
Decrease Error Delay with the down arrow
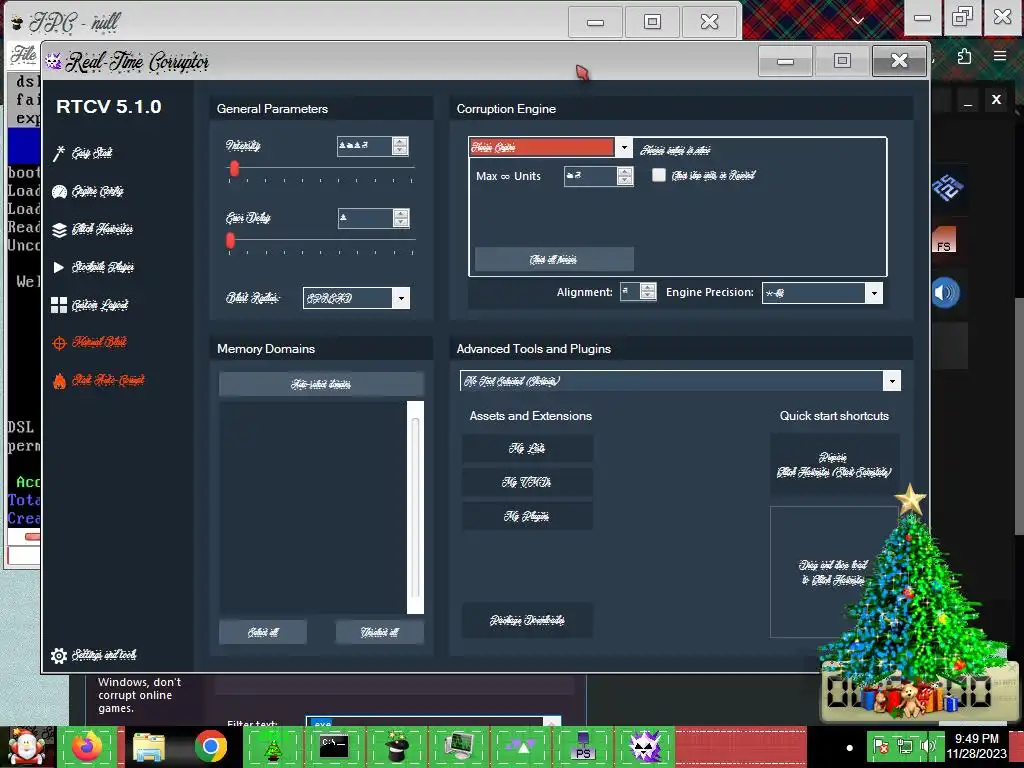click(x=401, y=223)
